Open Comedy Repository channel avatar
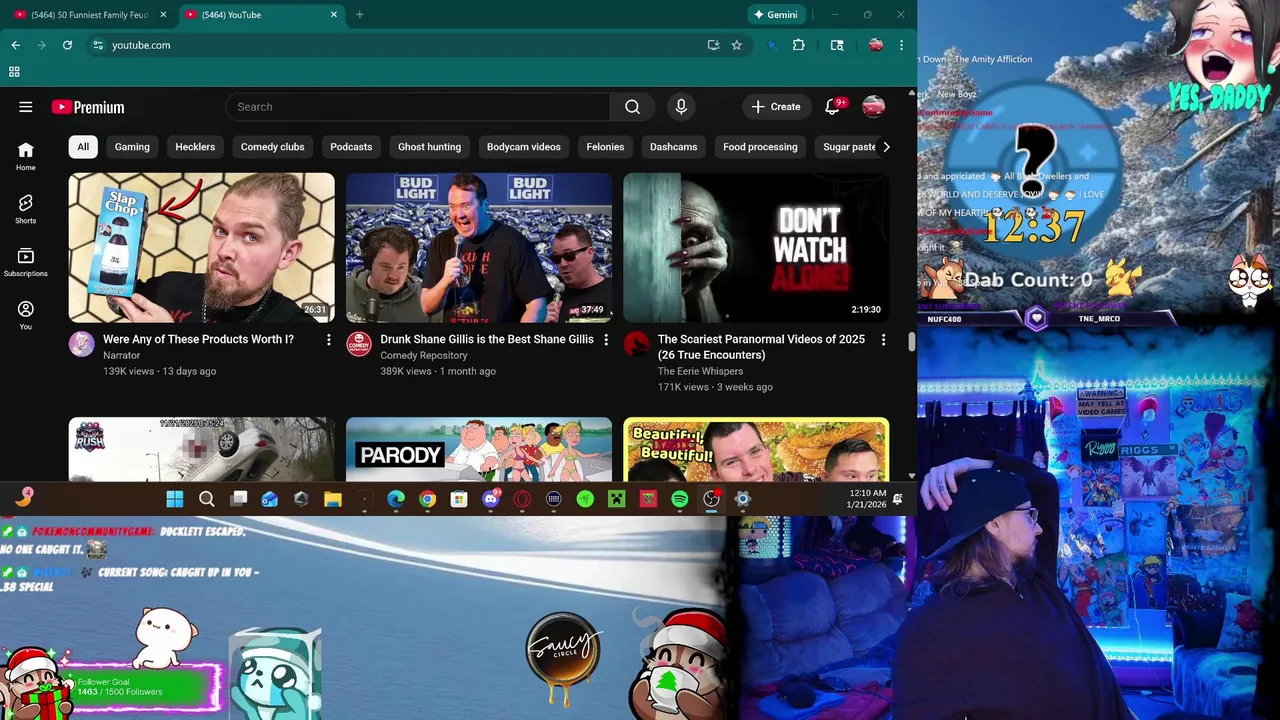Viewport: 1280px width, 720px height. coord(359,344)
